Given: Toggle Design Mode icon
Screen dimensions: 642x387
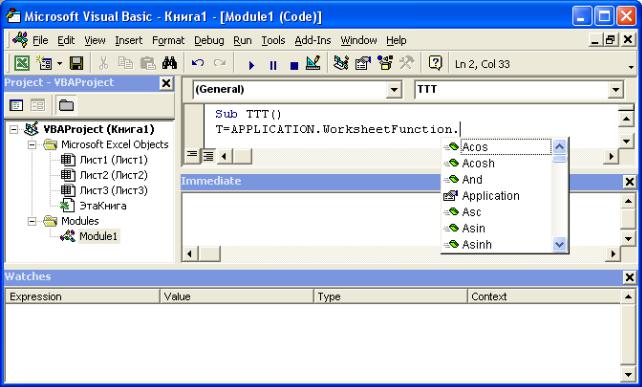Looking at the screenshot, I should coord(313,63).
